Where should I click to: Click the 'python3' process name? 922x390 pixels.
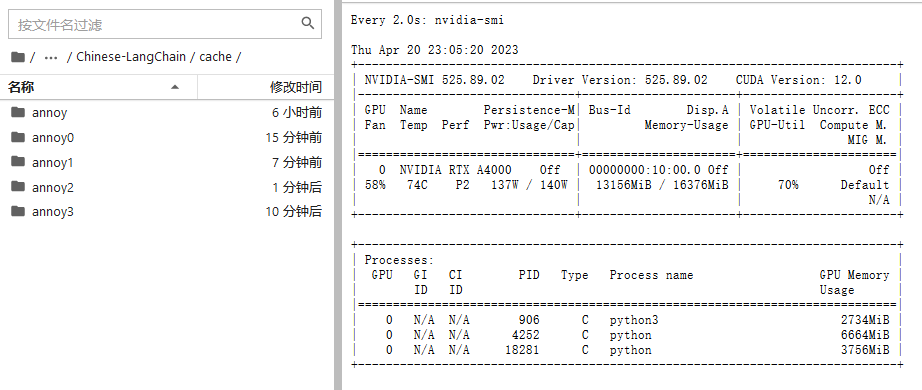pyautogui.click(x=634, y=320)
